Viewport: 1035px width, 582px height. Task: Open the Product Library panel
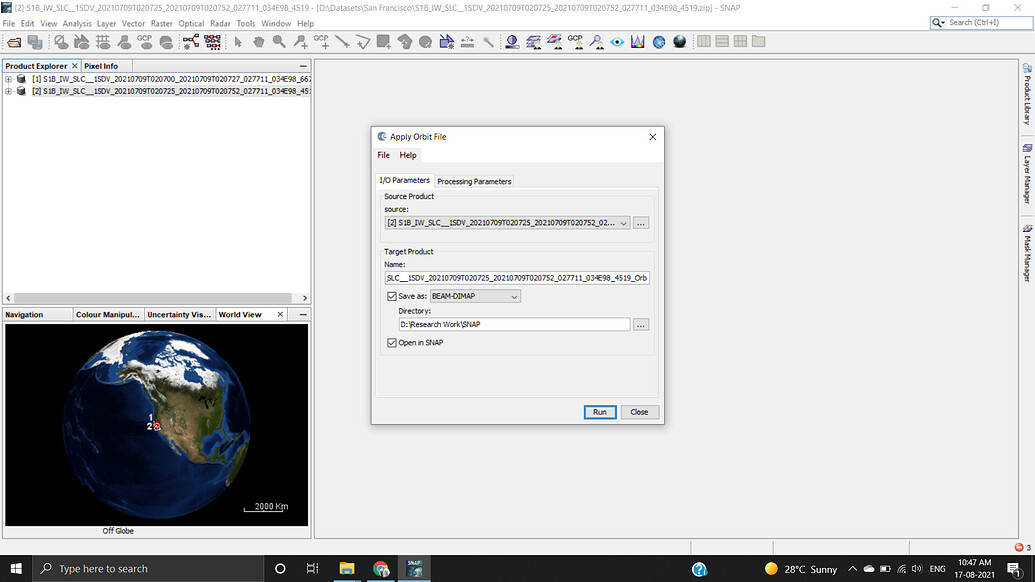pos(1028,95)
